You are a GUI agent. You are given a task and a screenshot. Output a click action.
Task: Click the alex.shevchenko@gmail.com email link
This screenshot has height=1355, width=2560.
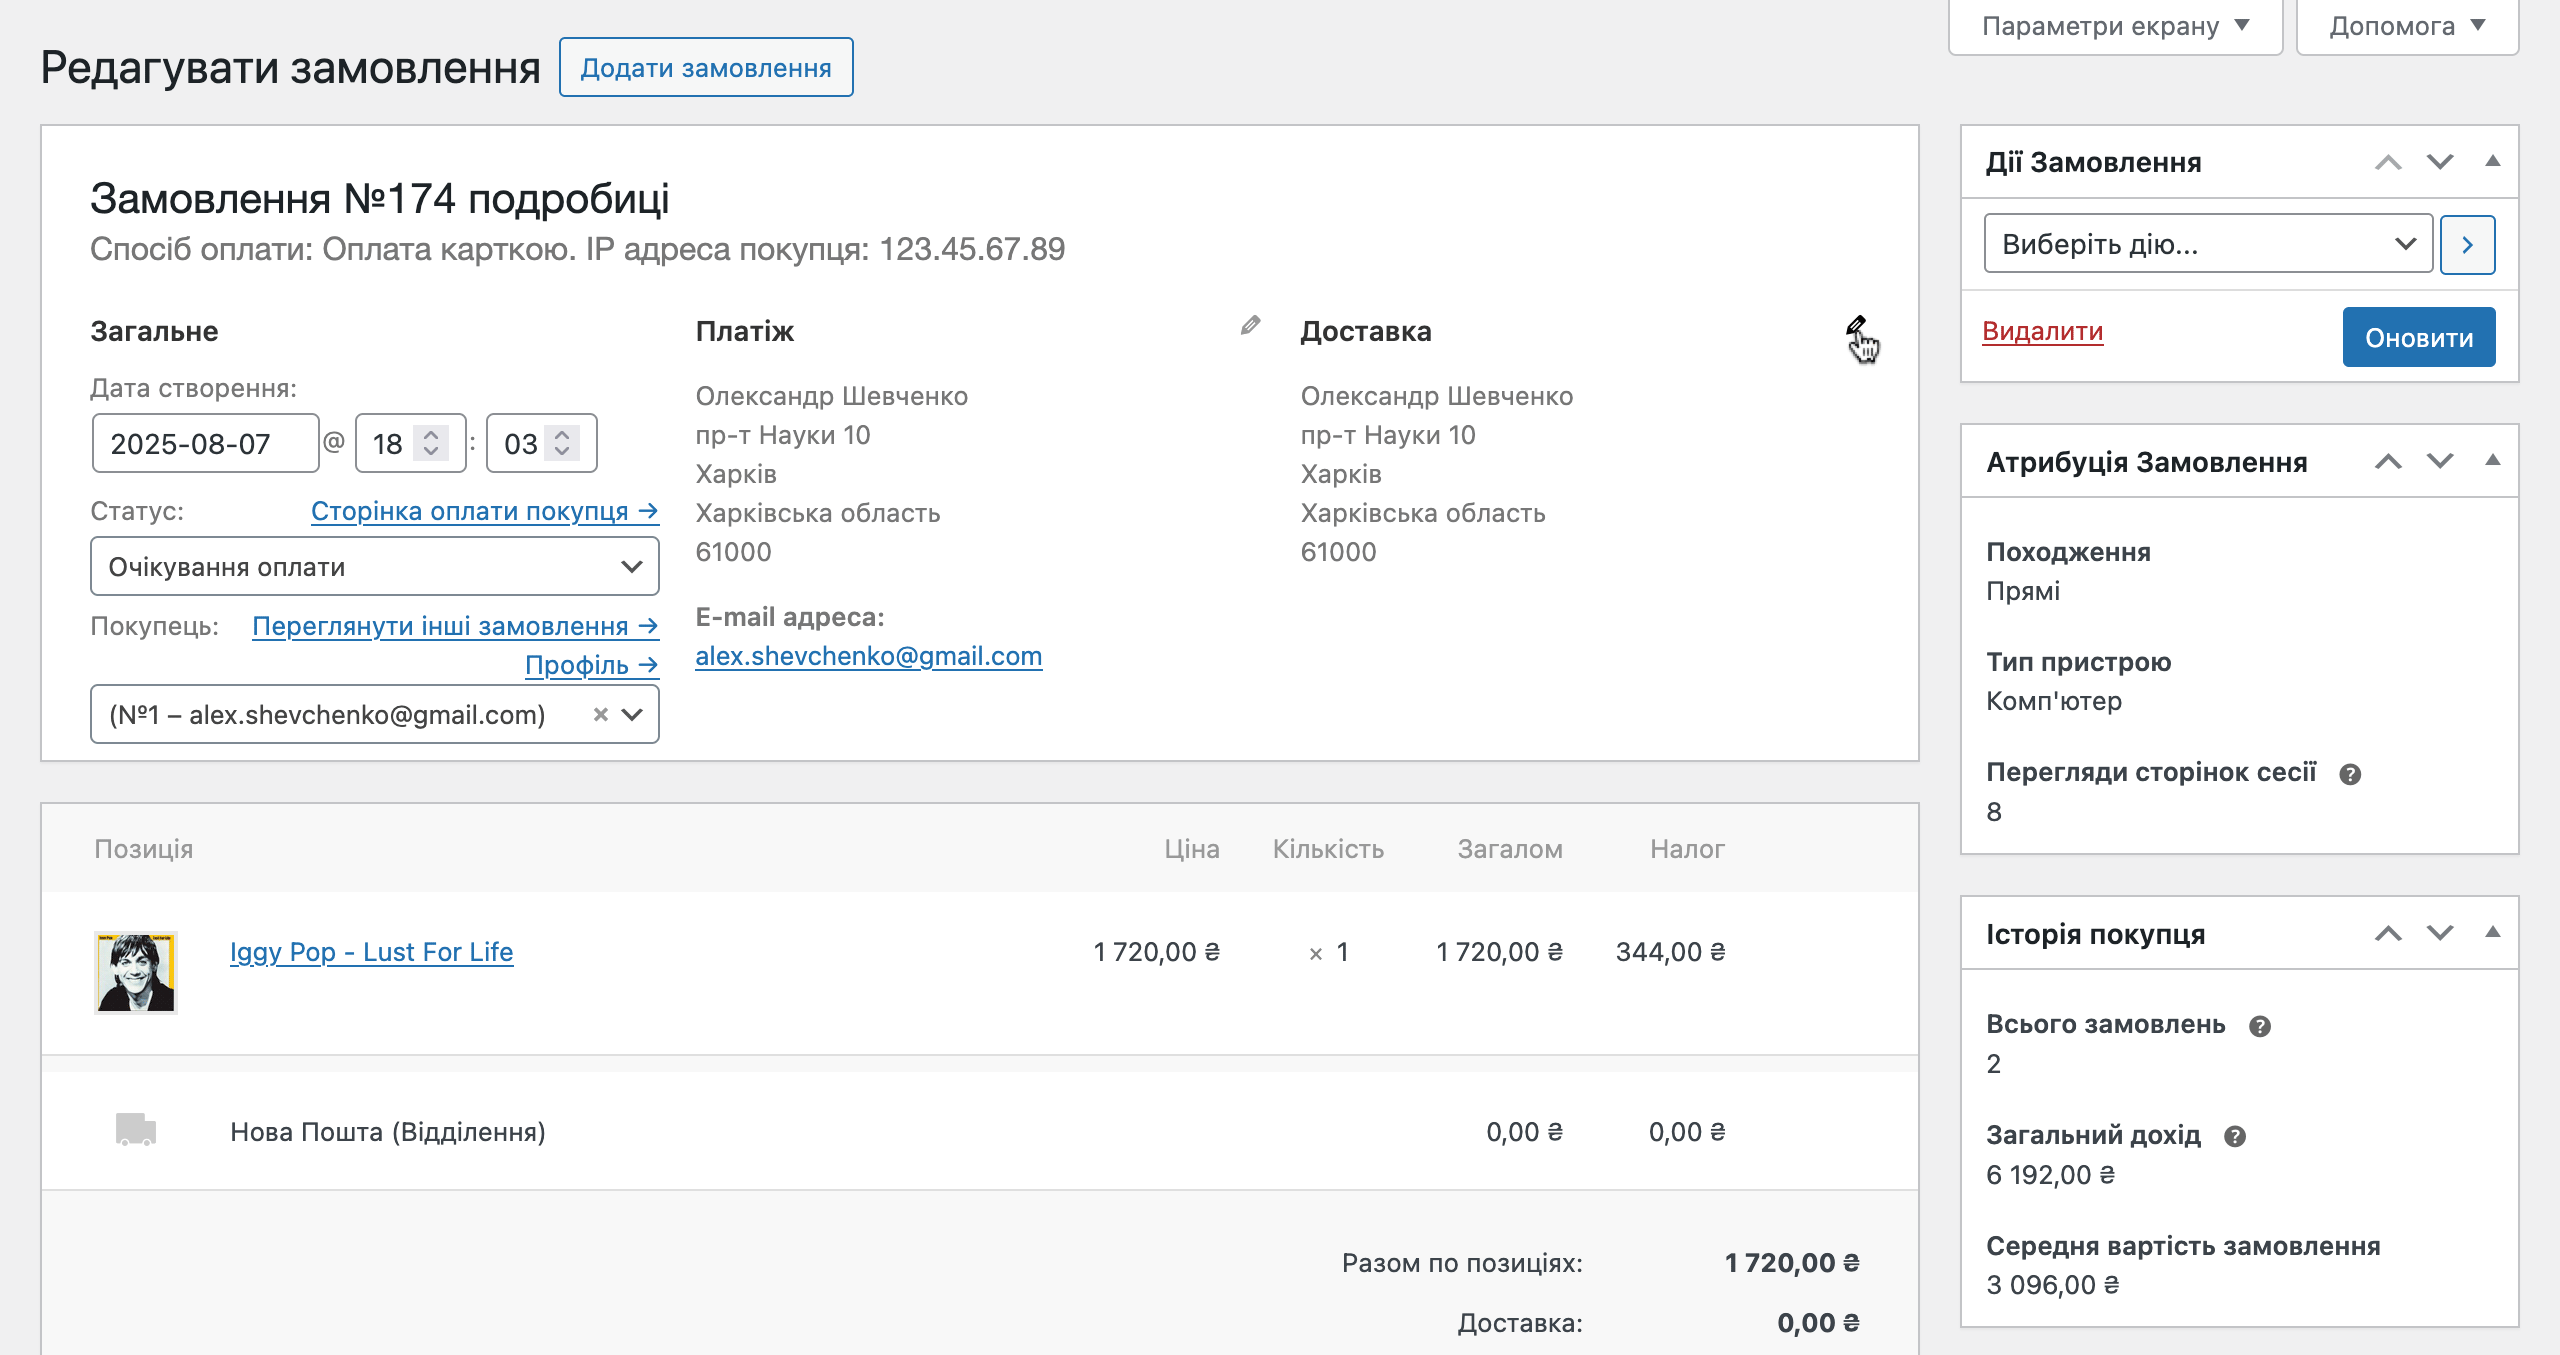coord(869,656)
